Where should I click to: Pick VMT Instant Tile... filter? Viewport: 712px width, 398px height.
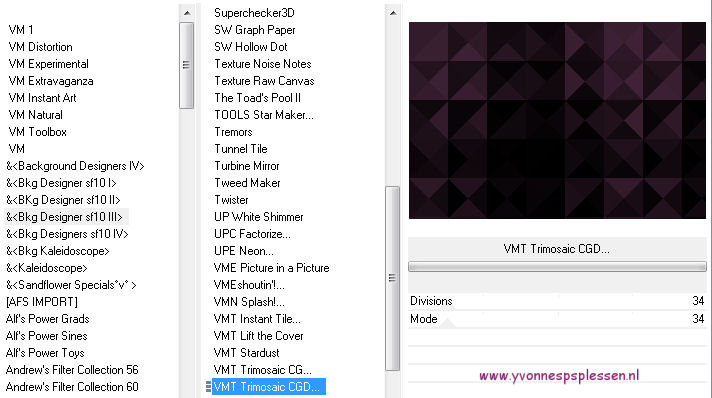click(x=257, y=319)
